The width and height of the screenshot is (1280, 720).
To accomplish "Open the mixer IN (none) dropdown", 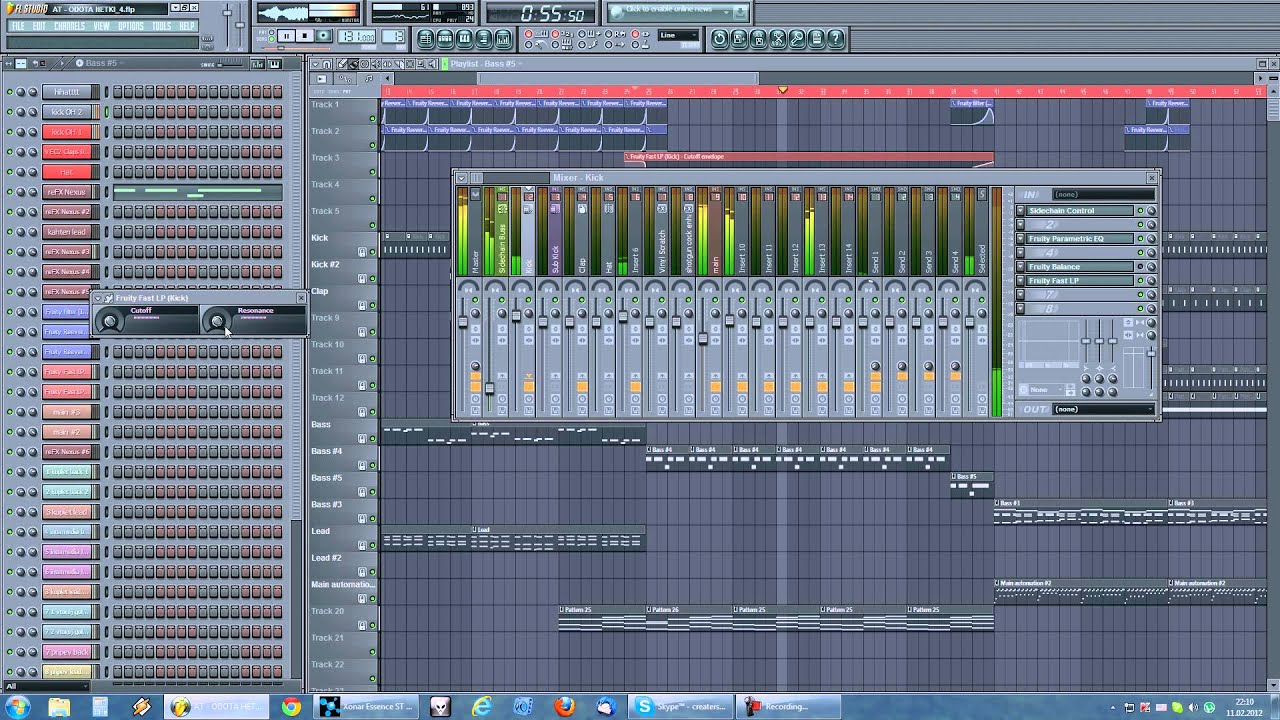I will coord(1103,194).
